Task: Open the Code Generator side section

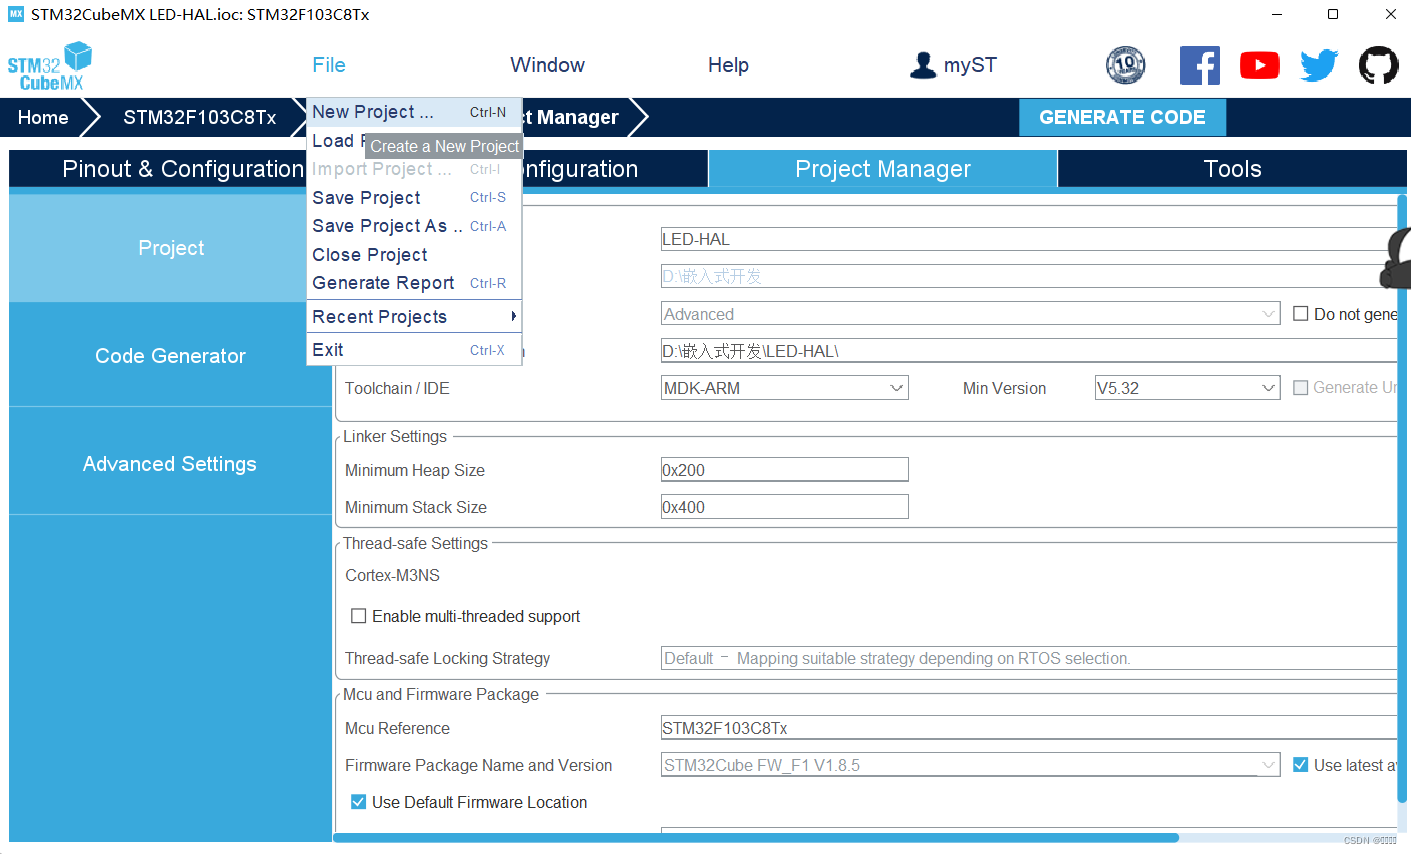Action: (171, 355)
